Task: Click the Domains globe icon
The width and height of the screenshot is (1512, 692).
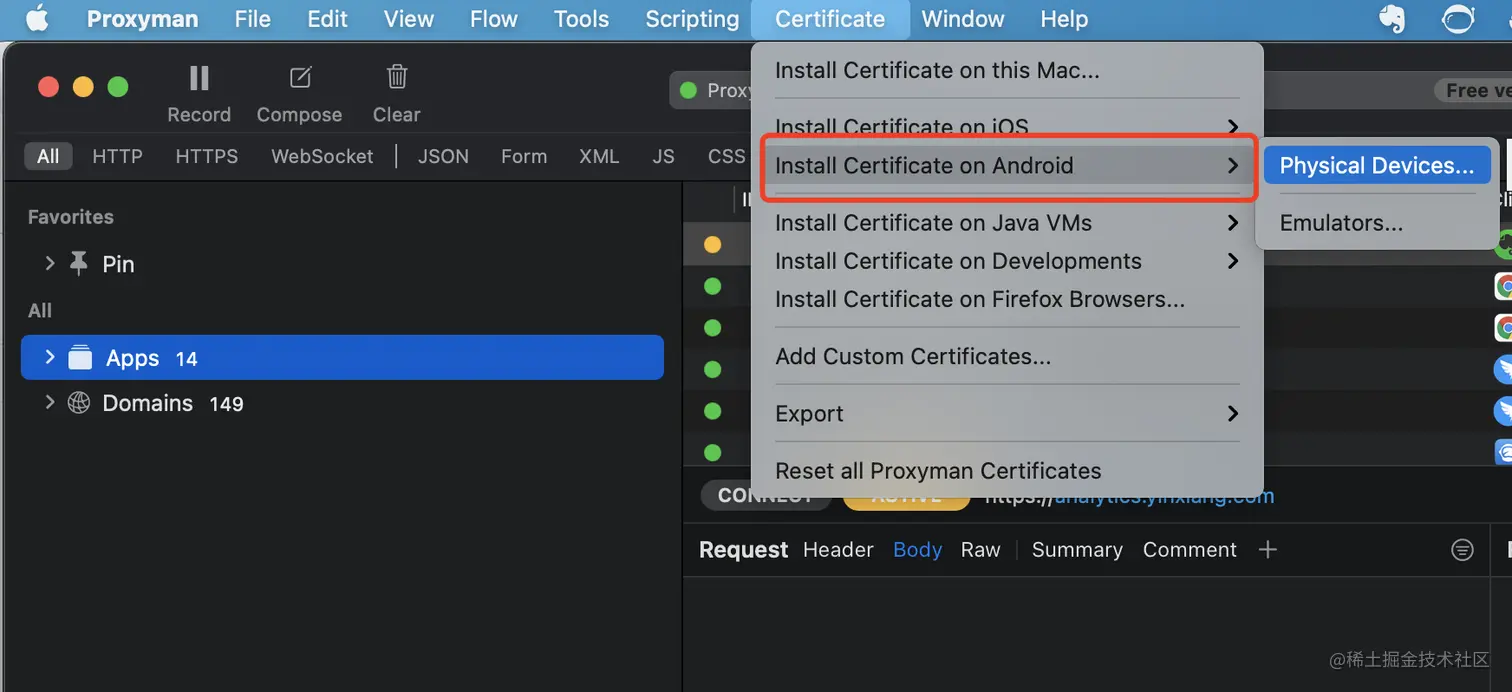Action: (79, 403)
